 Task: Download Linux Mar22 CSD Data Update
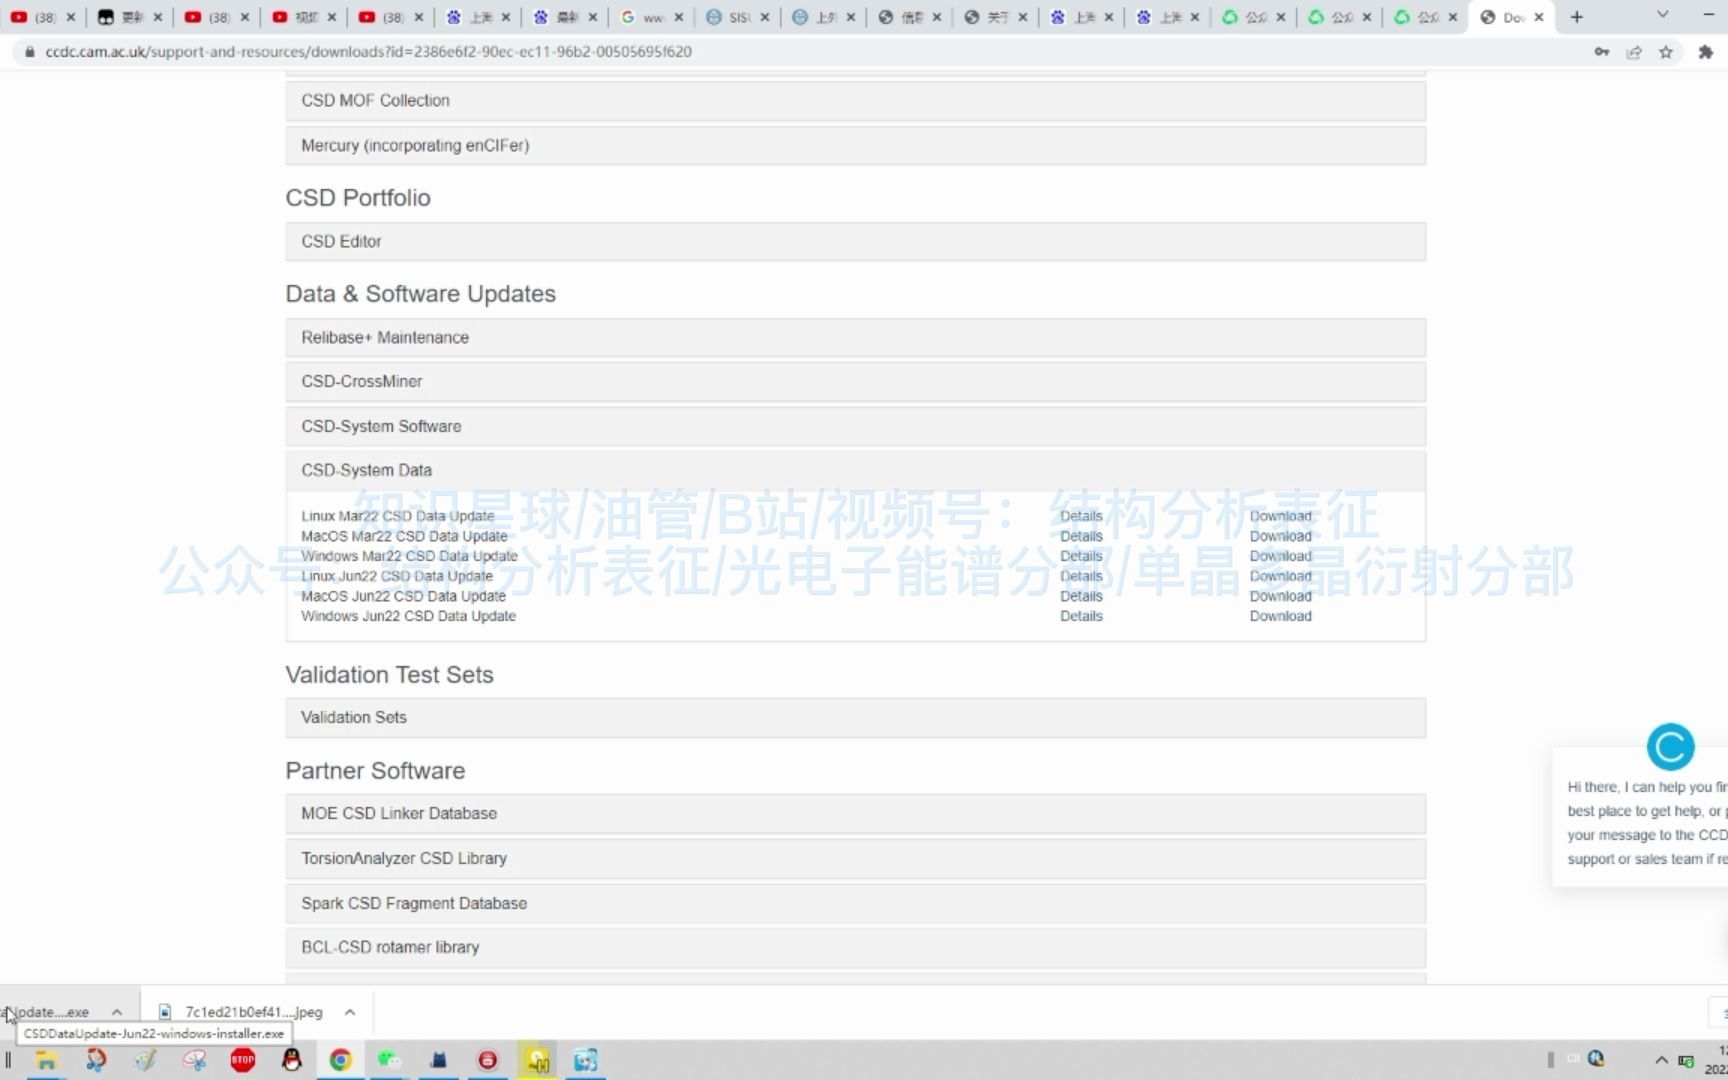[1280, 516]
